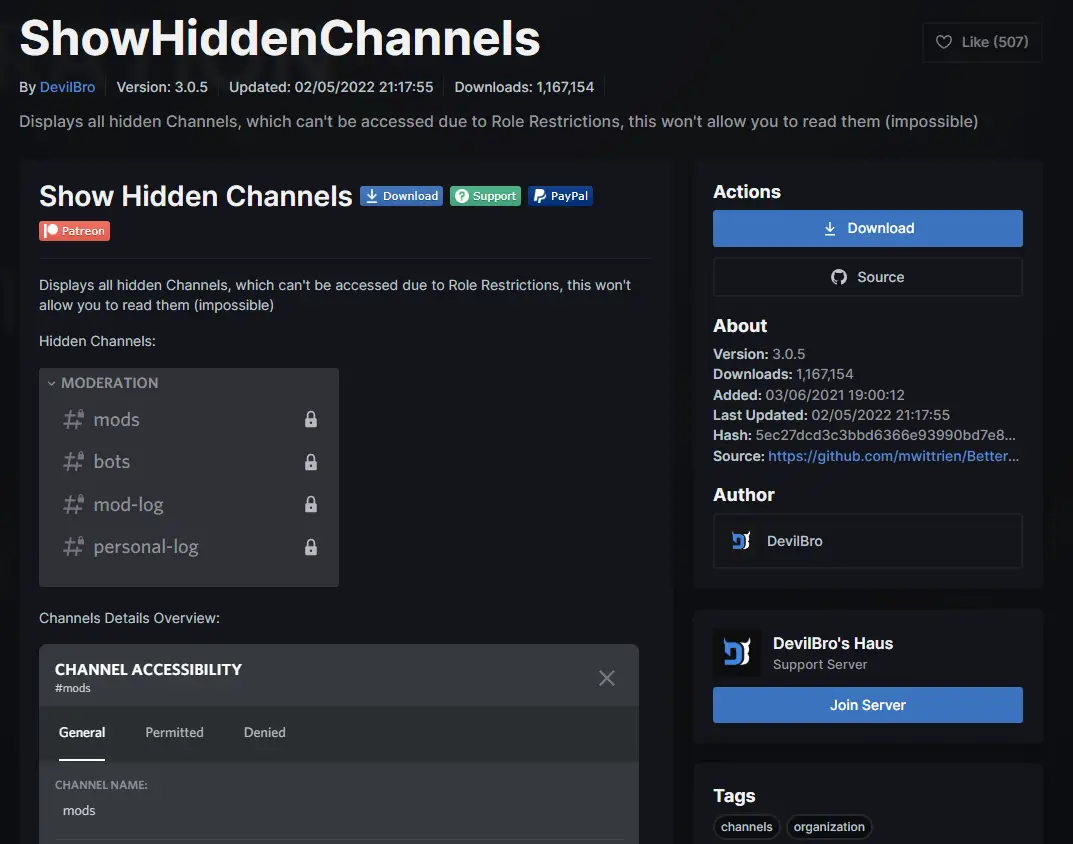Close the Channel Accessibility panel
This screenshot has width=1073, height=844.
607,678
